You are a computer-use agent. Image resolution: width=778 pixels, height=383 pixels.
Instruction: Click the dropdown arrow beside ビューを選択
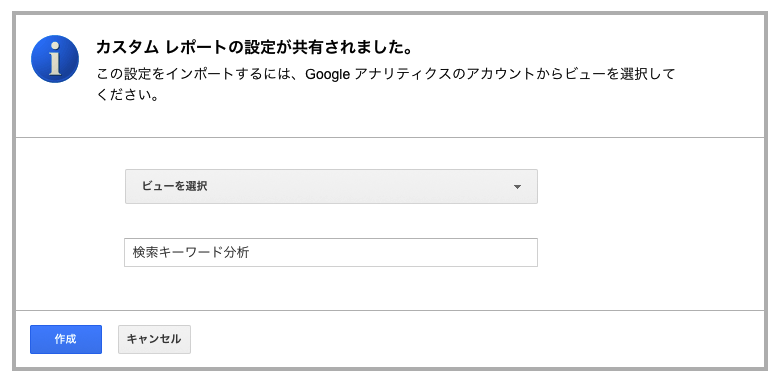point(518,187)
